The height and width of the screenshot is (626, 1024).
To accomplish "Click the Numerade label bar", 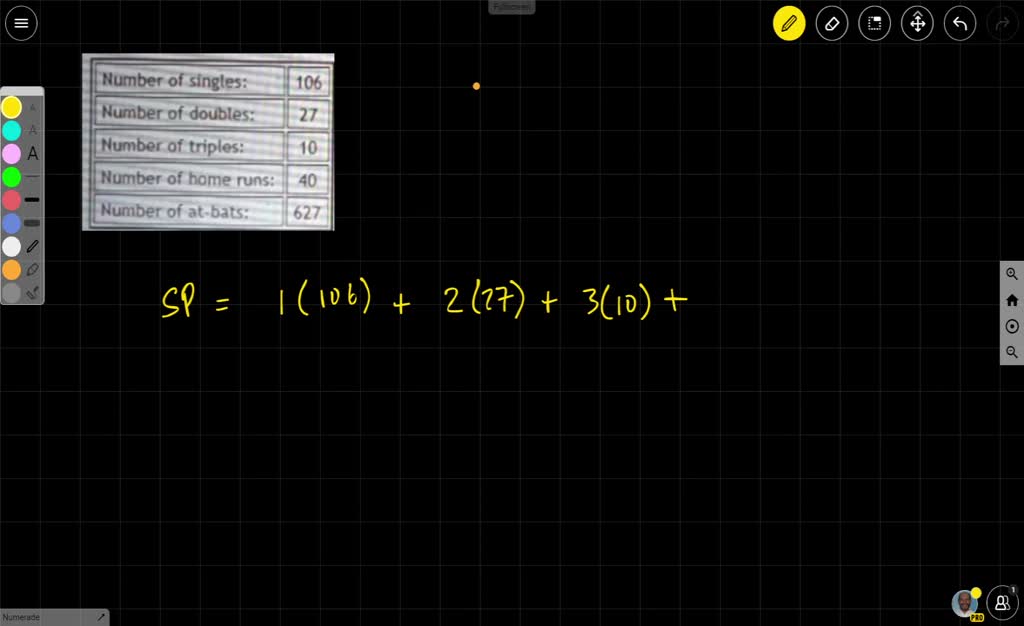I will coord(54,617).
